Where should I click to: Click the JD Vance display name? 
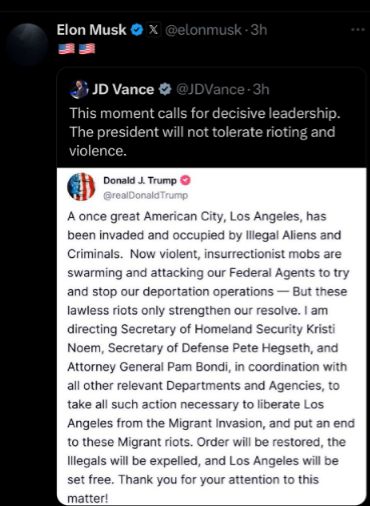[123, 89]
